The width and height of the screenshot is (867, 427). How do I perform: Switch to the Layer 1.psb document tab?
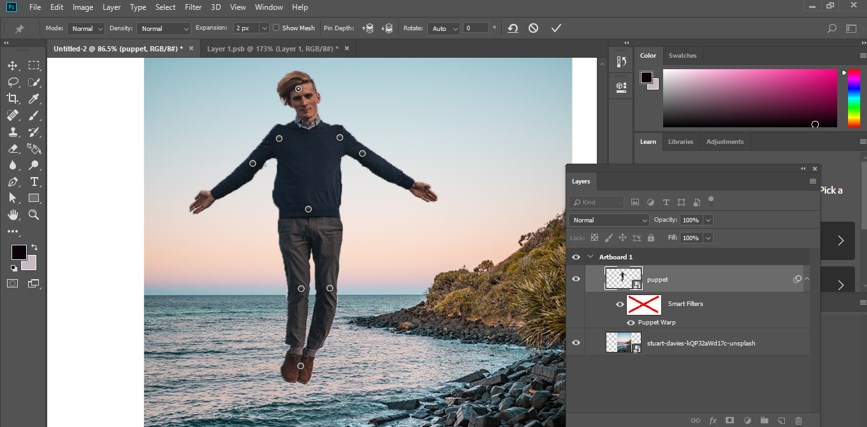[268, 47]
